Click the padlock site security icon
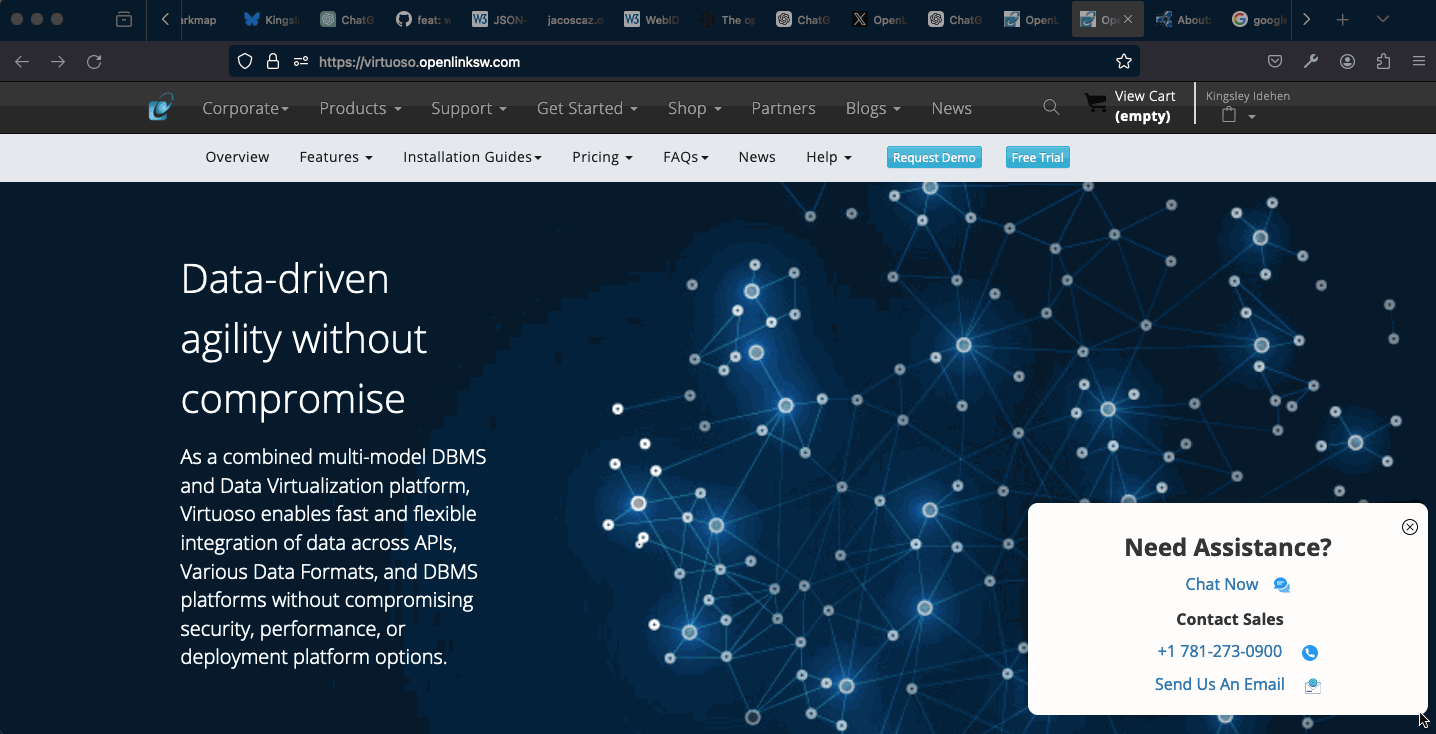This screenshot has height=734, width=1436. pyautogui.click(x=272, y=62)
